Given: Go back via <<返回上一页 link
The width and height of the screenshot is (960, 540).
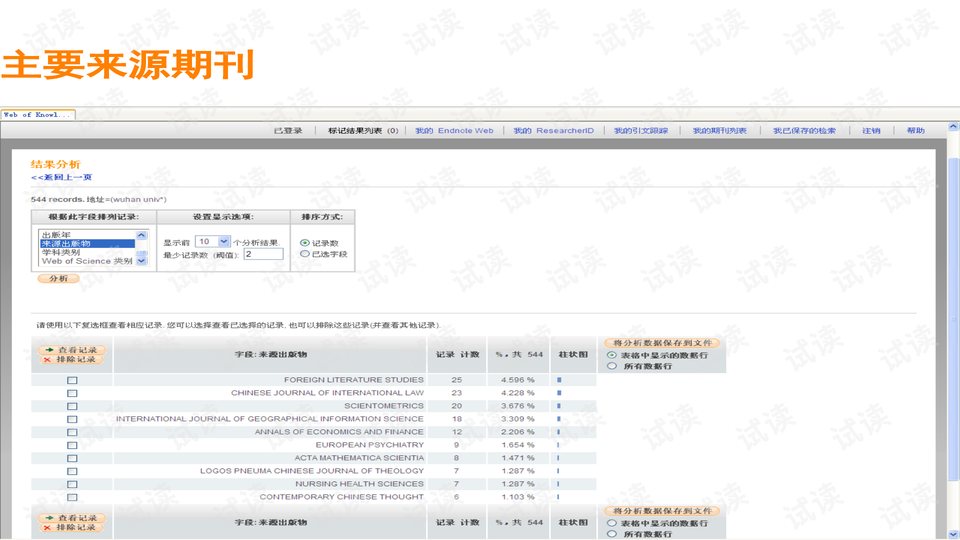Looking at the screenshot, I should 61,177.
